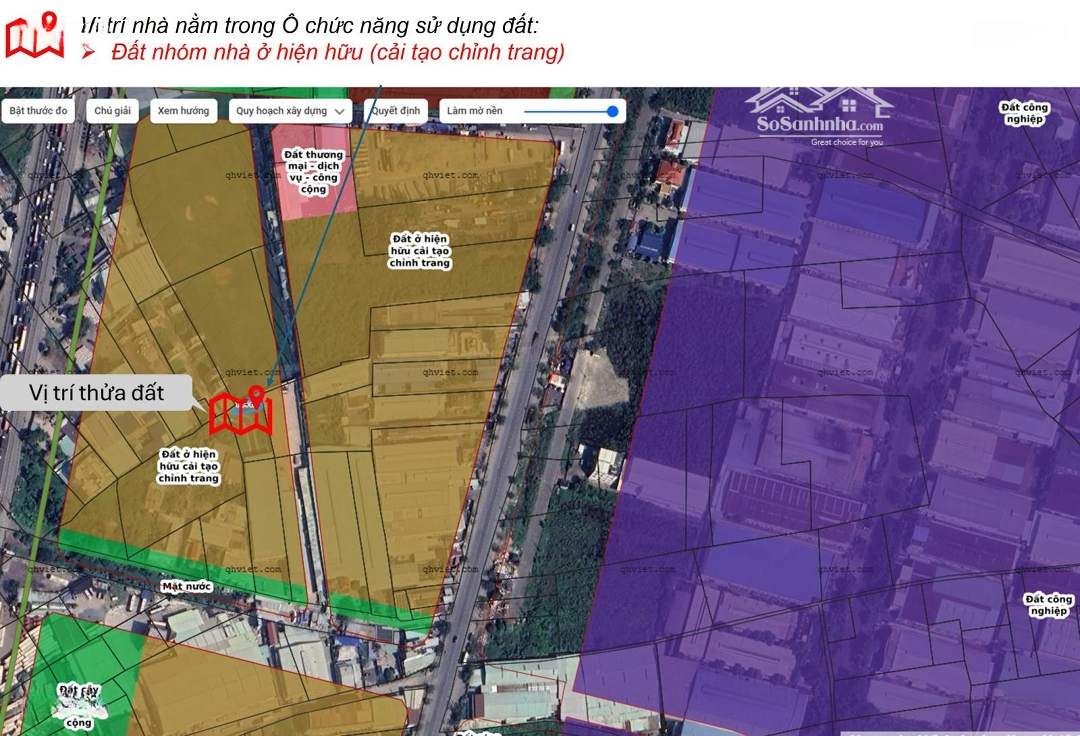The height and width of the screenshot is (736, 1080).
Task: Show the legend with 'Chú giải'
Action: coord(114,111)
